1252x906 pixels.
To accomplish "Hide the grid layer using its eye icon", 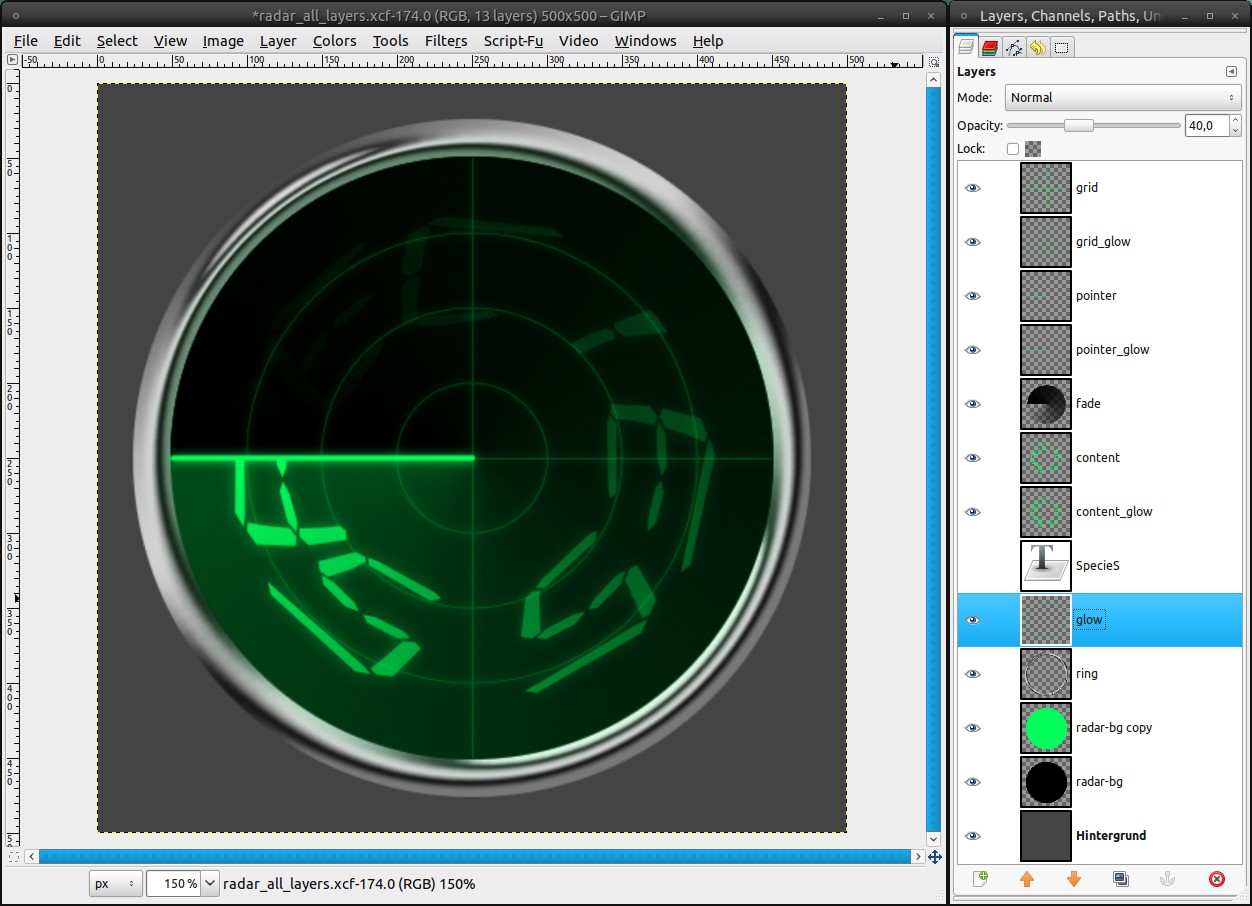I will point(973,188).
